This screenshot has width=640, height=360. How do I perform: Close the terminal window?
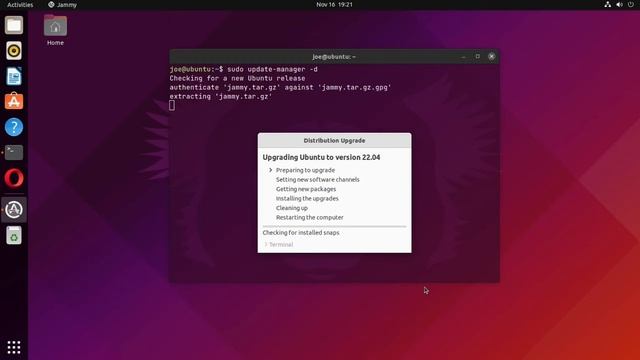point(491,56)
